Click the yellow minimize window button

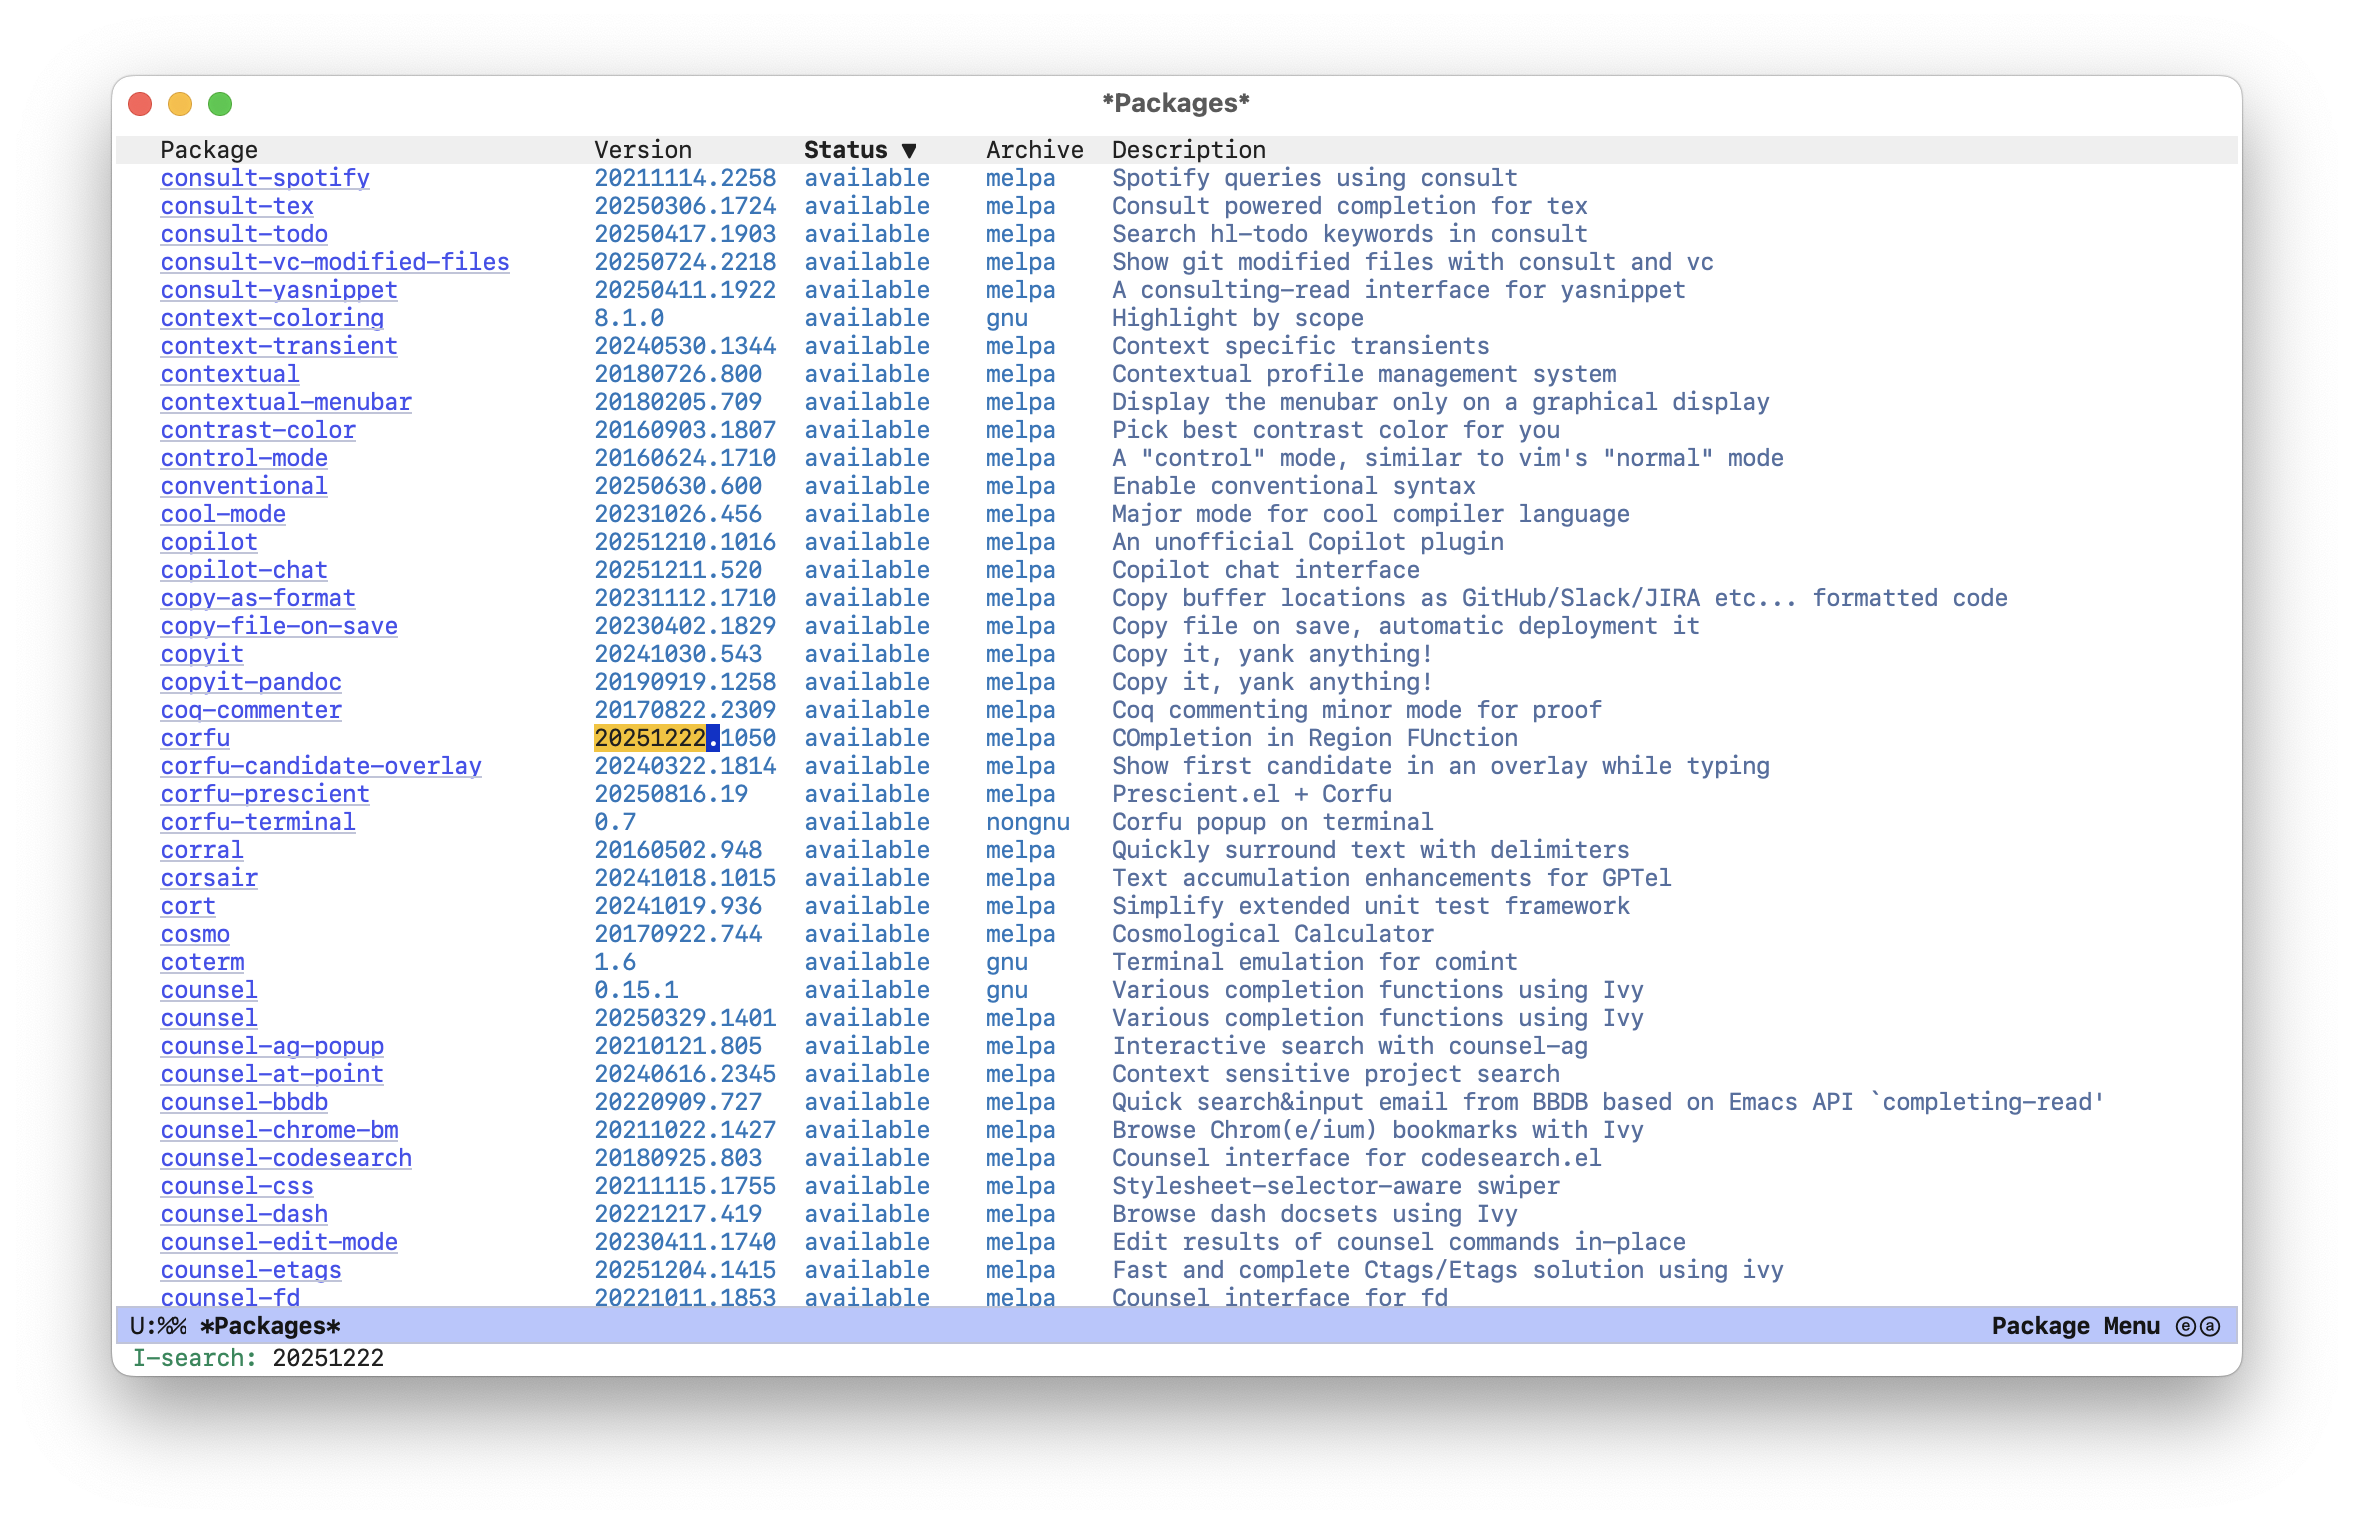point(180,104)
